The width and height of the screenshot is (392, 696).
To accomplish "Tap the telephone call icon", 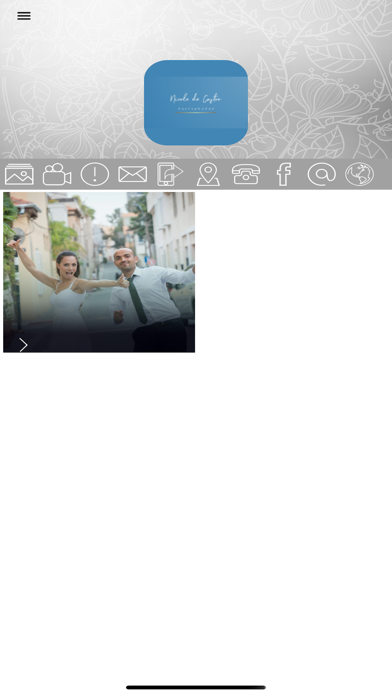I will pyautogui.click(x=246, y=174).
